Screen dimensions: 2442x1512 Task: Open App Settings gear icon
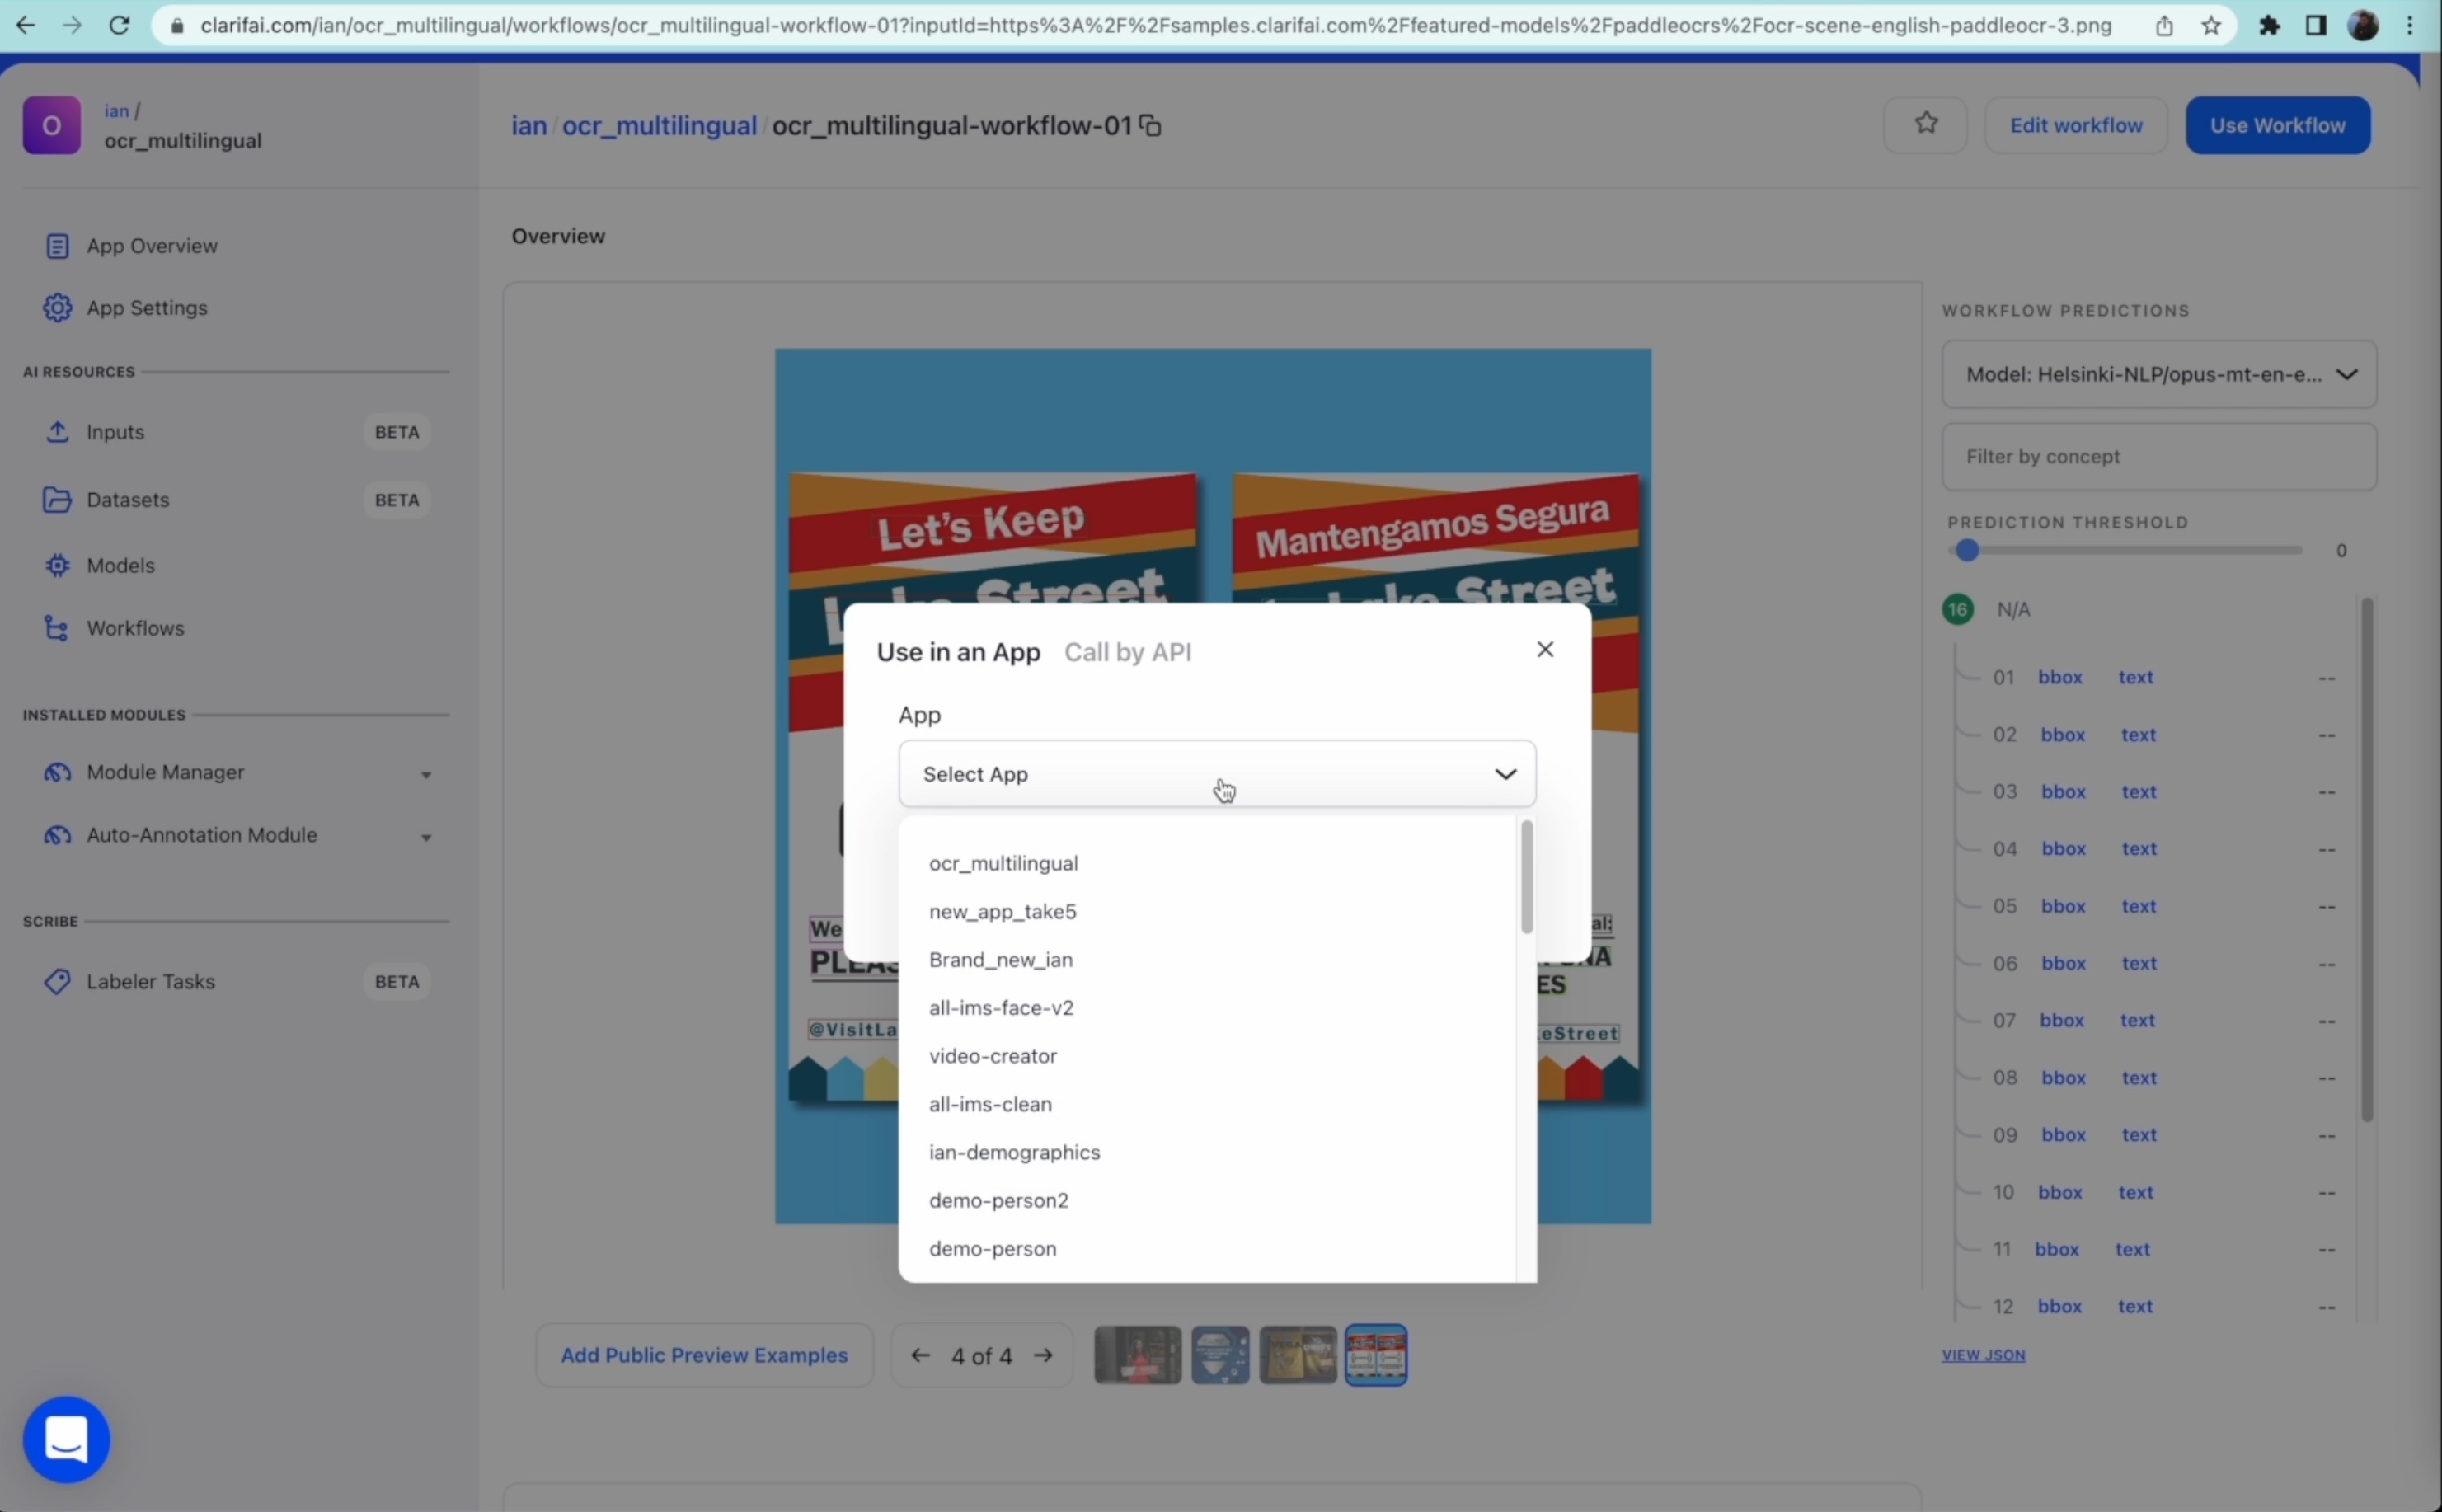57,308
